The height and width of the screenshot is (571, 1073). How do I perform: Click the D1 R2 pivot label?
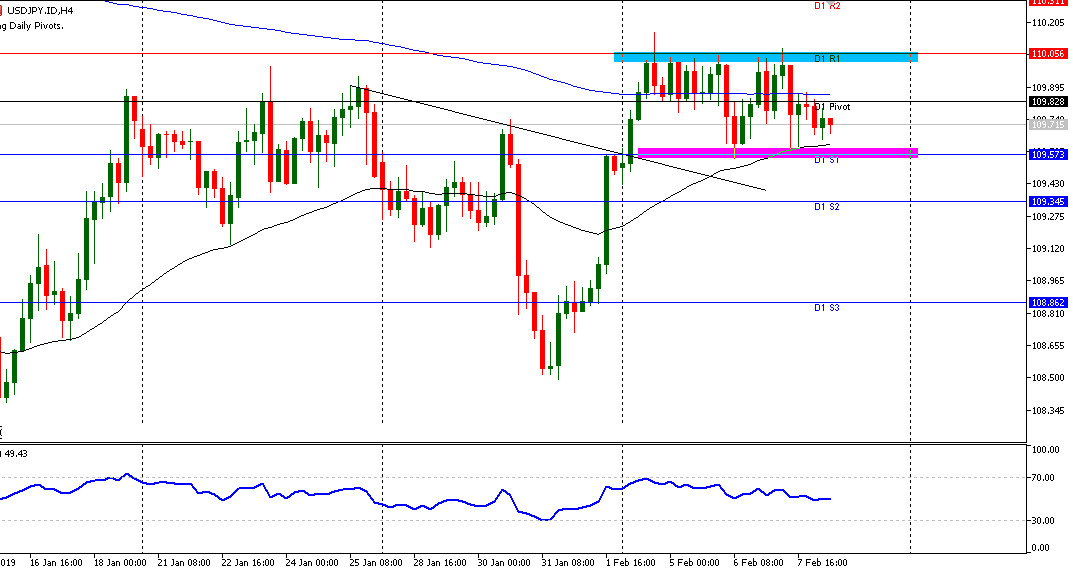point(826,6)
